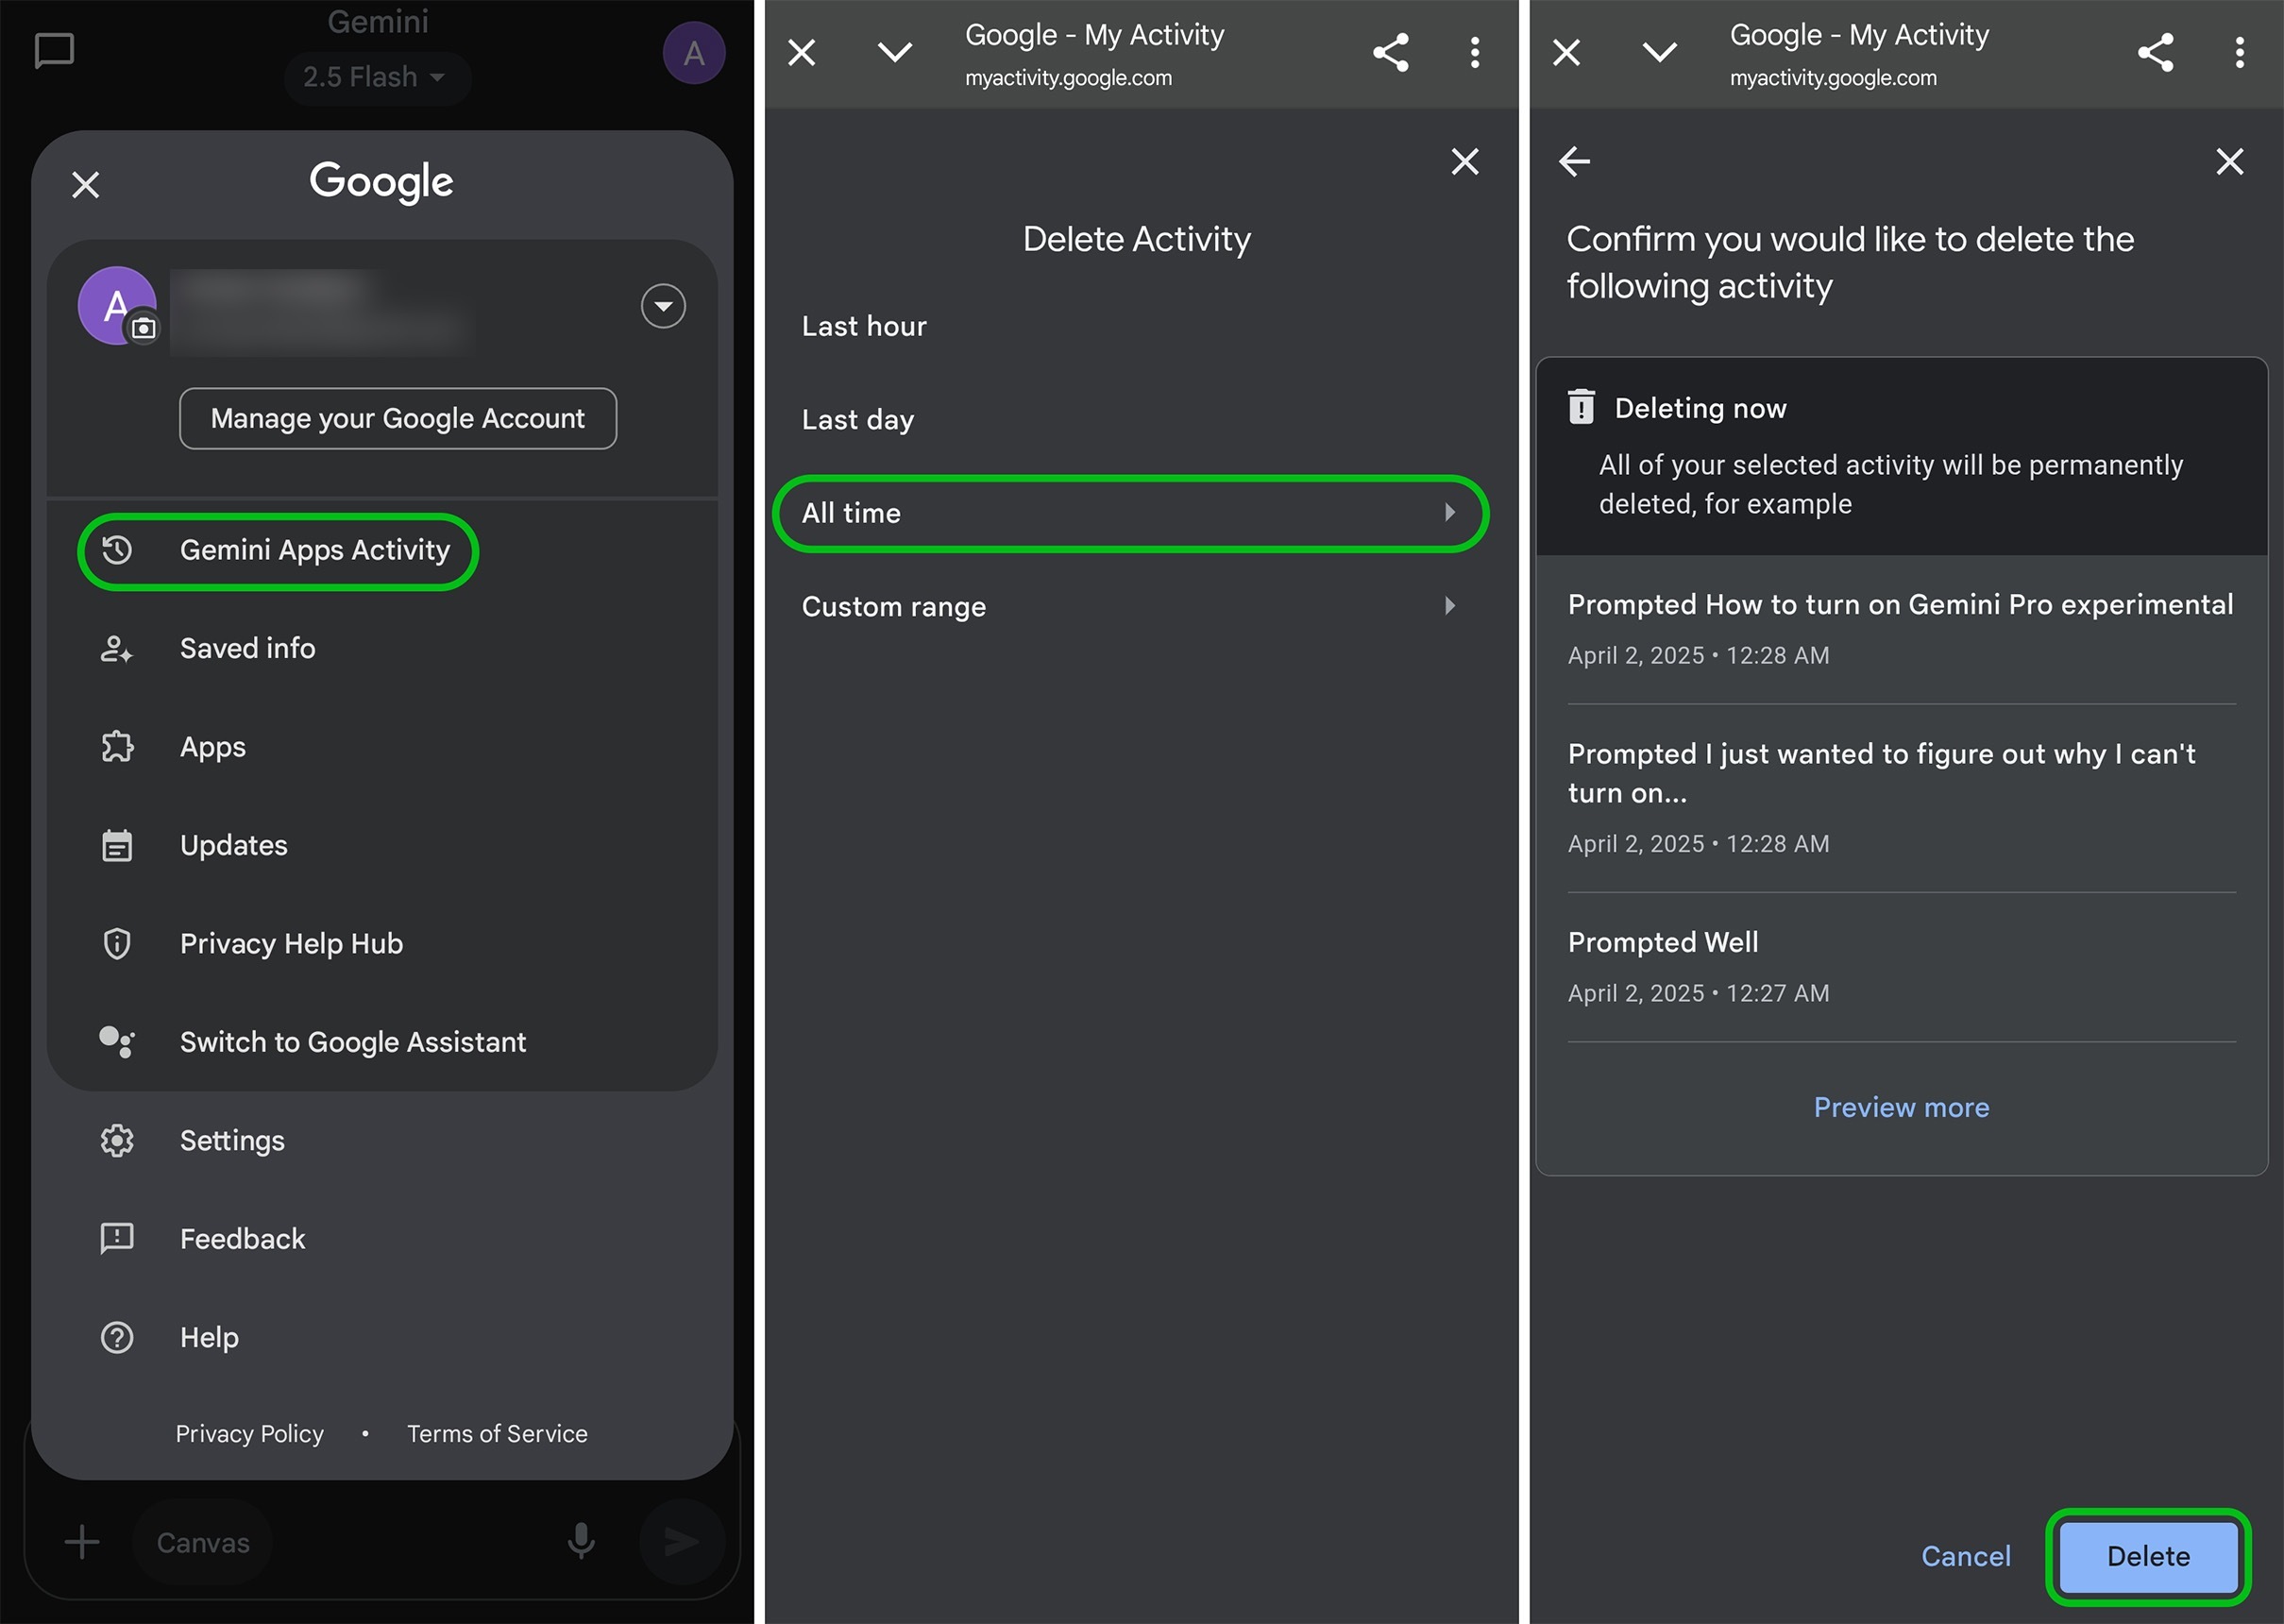Screen dimensions: 2284x1624
Task: Open Preview more link
Action: pyautogui.click(x=1901, y=1107)
